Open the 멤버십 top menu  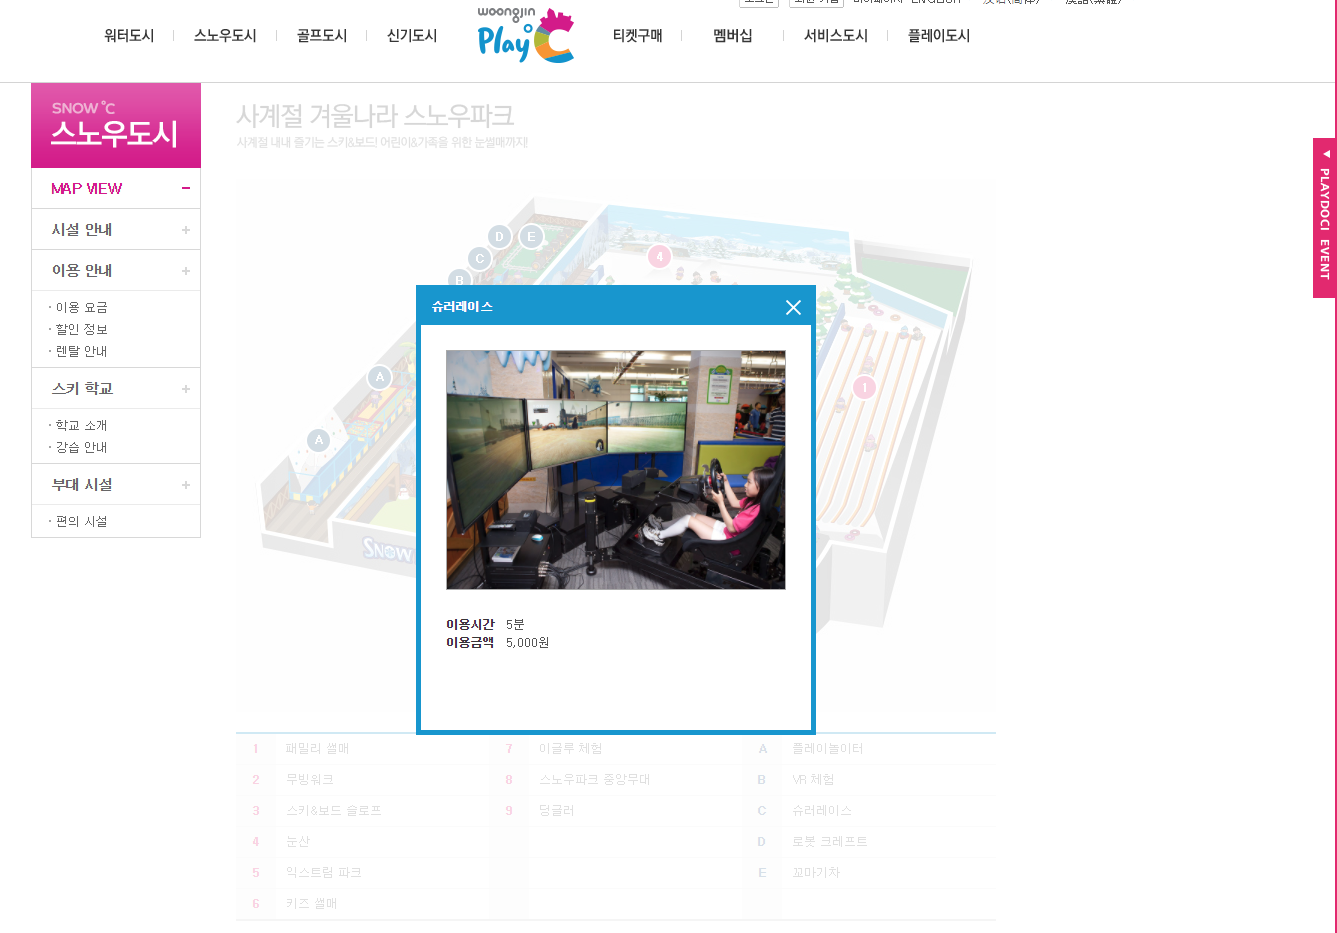tap(733, 36)
